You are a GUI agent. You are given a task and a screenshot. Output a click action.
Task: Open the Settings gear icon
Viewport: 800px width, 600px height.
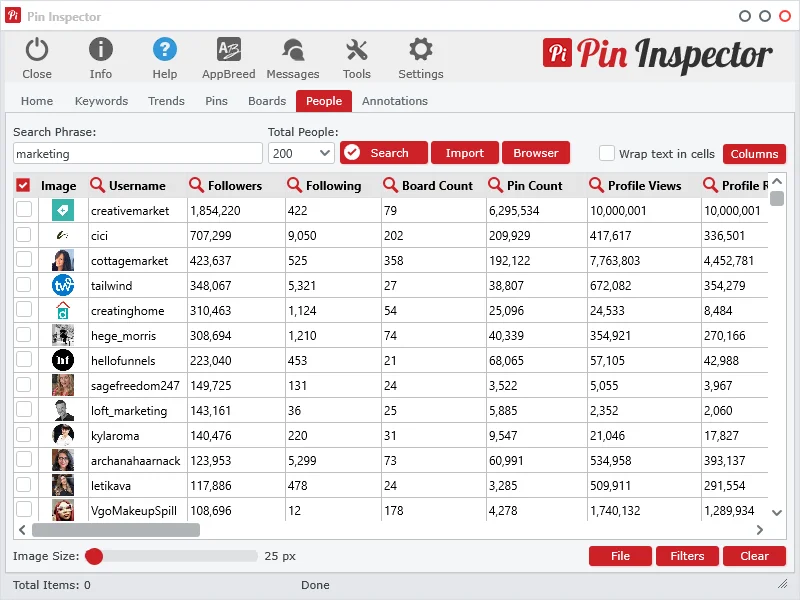tap(421, 50)
